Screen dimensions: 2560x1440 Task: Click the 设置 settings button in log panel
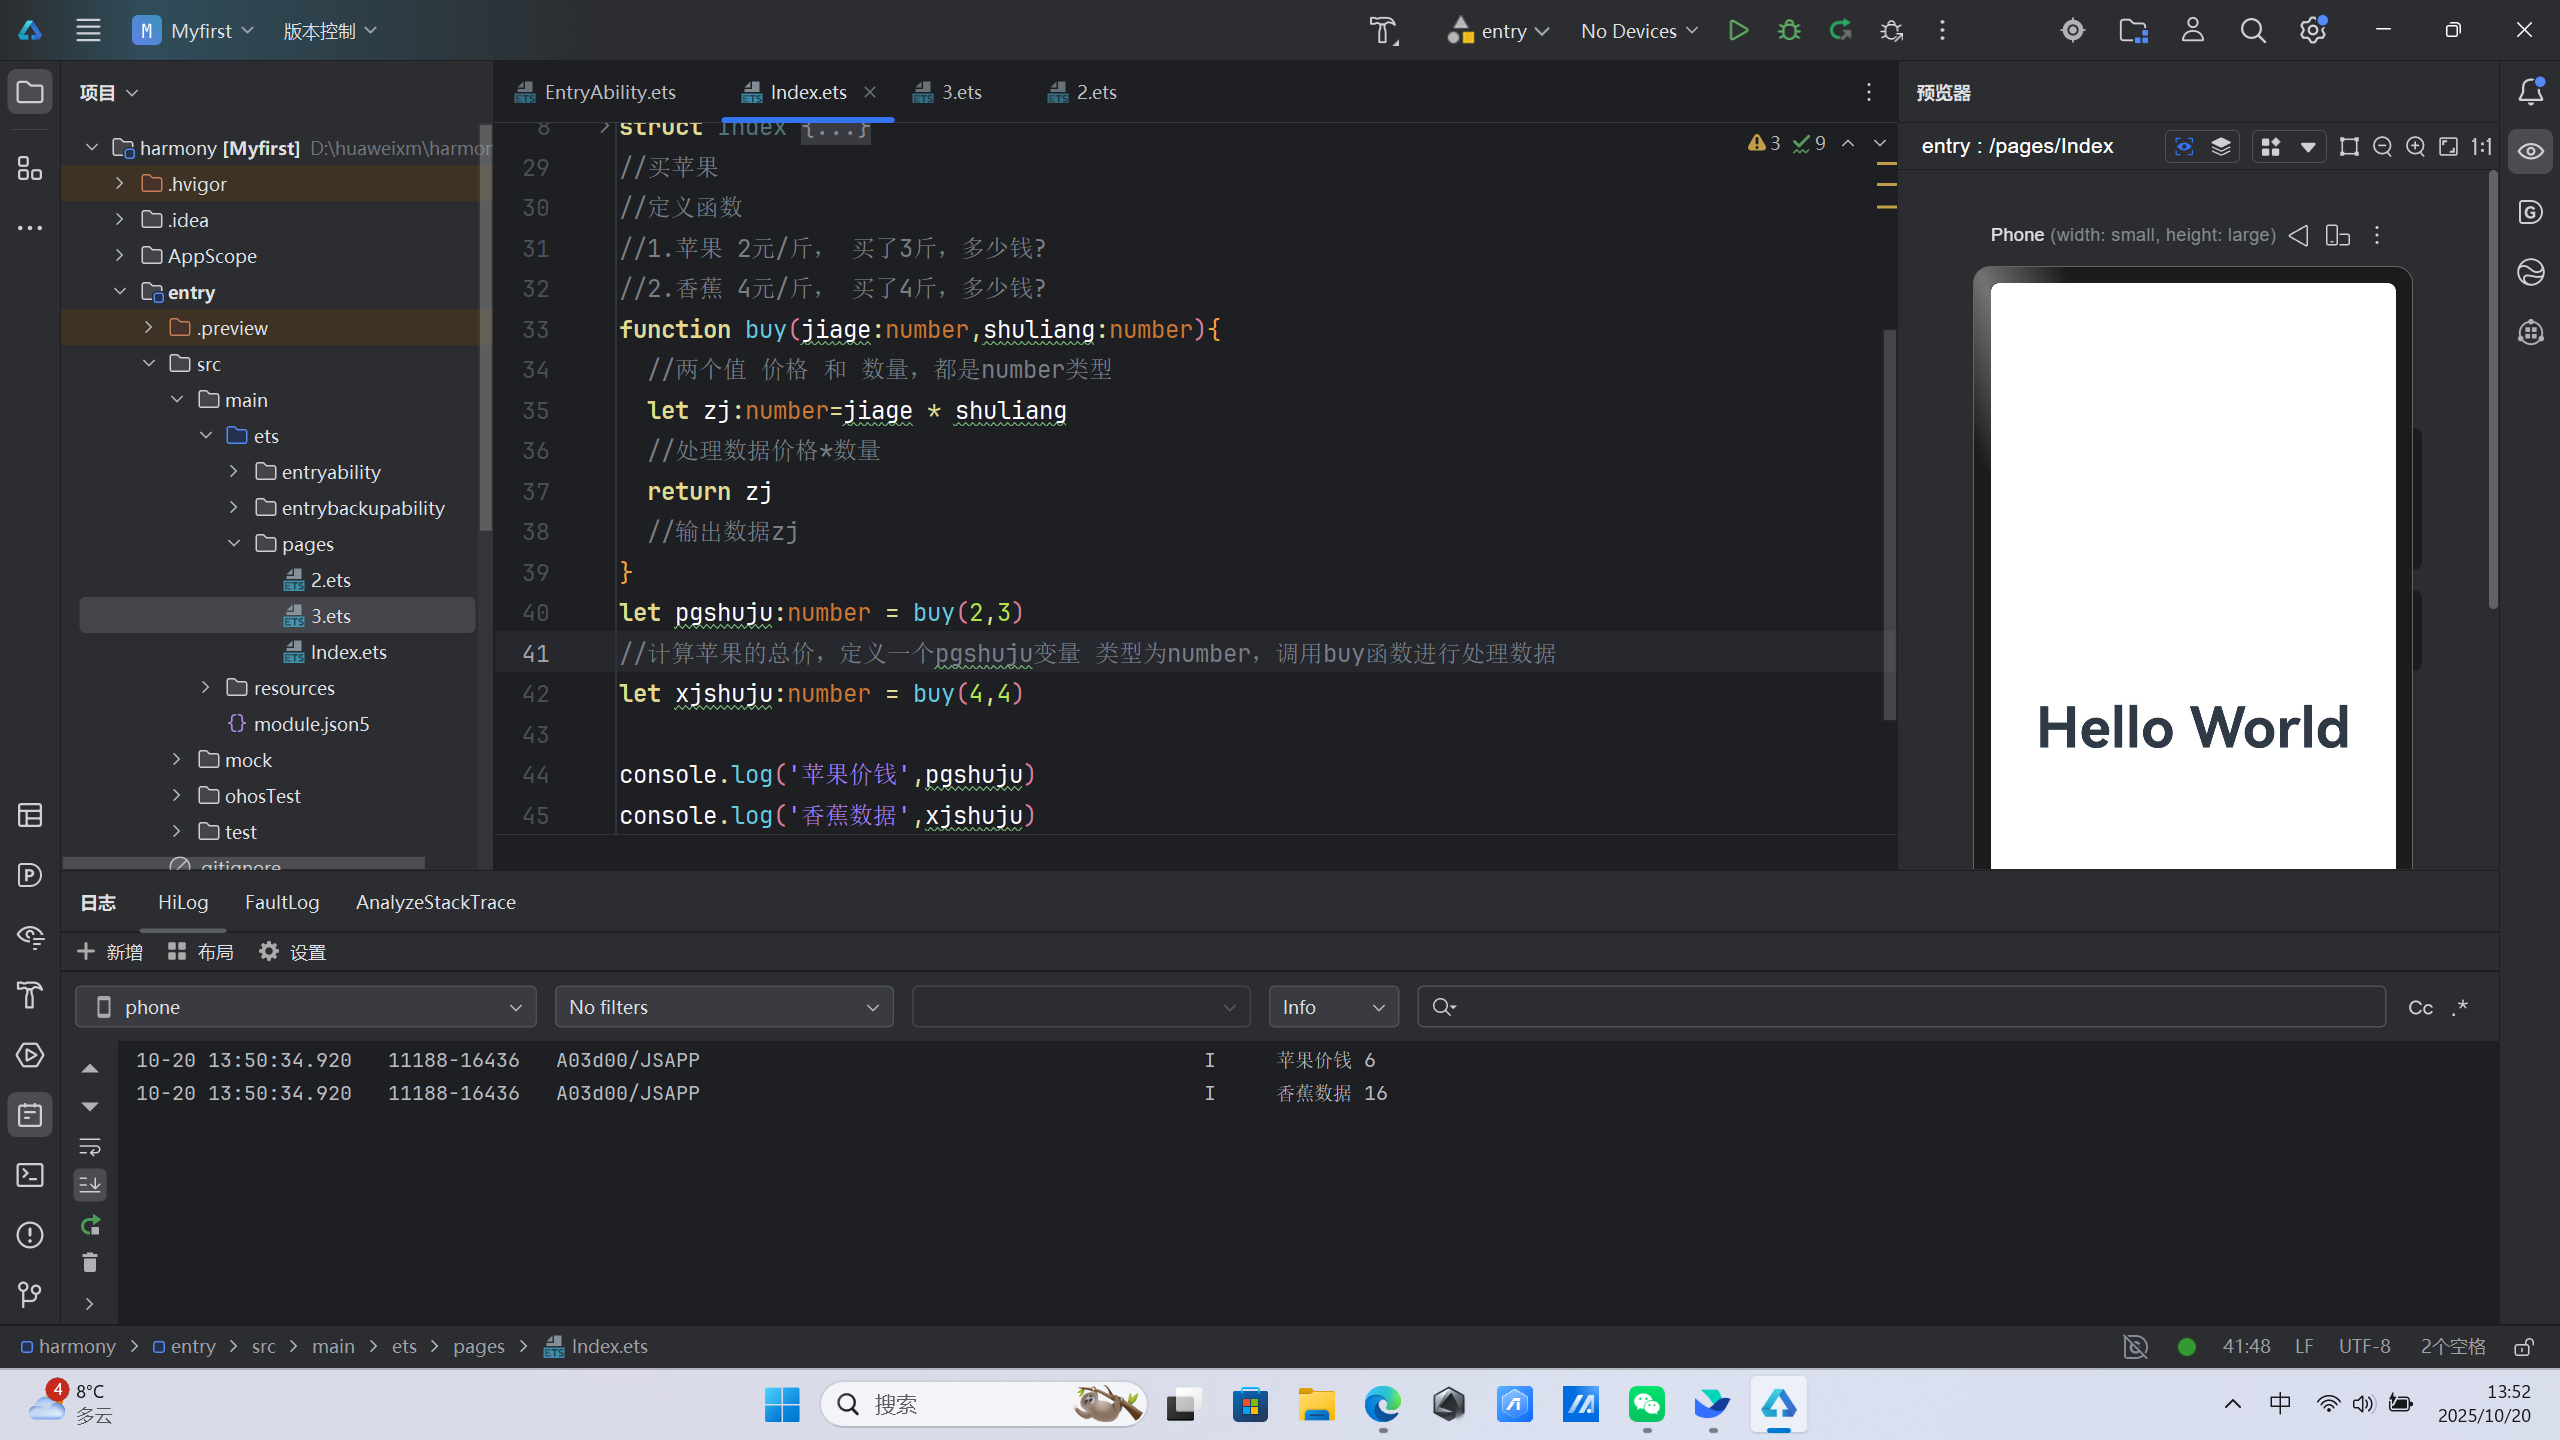pyautogui.click(x=292, y=952)
